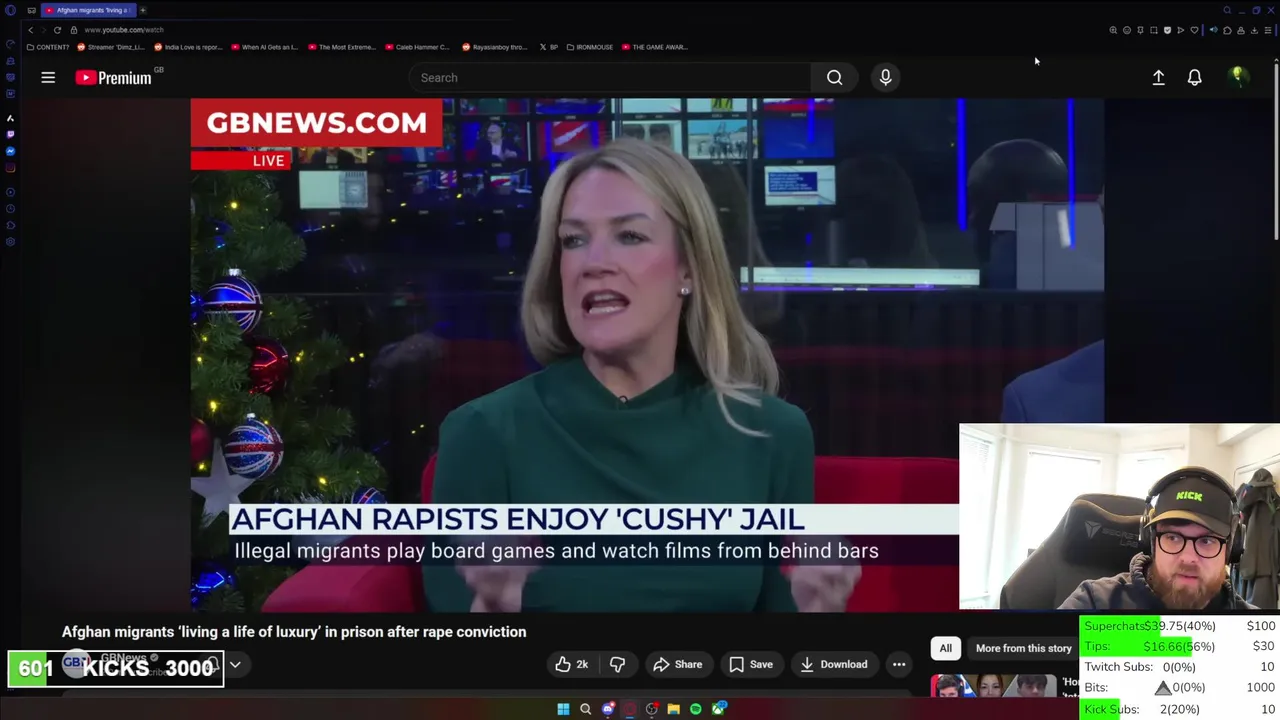
Task: Open Instagram in the browser sidebar
Action: [10, 167]
